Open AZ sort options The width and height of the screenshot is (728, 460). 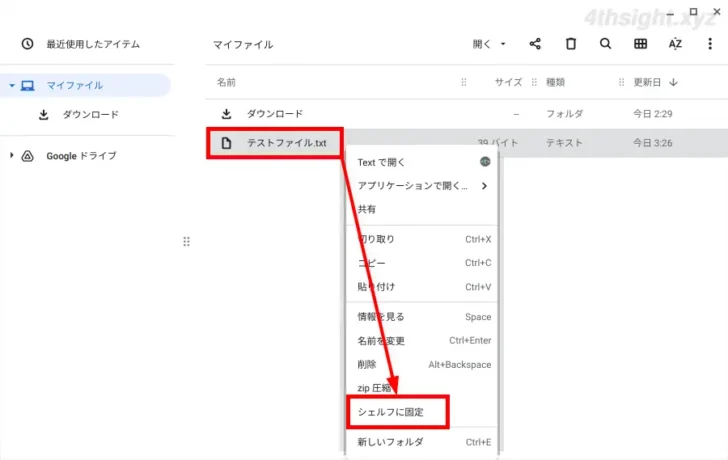pyautogui.click(x=675, y=44)
